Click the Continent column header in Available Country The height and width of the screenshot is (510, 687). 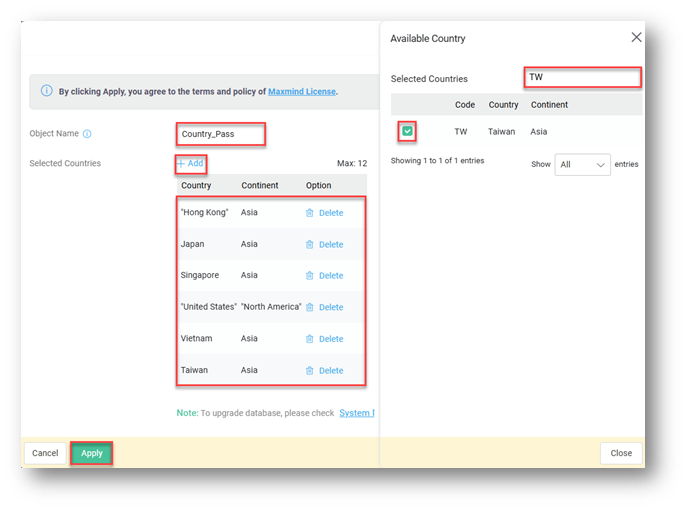pos(549,105)
